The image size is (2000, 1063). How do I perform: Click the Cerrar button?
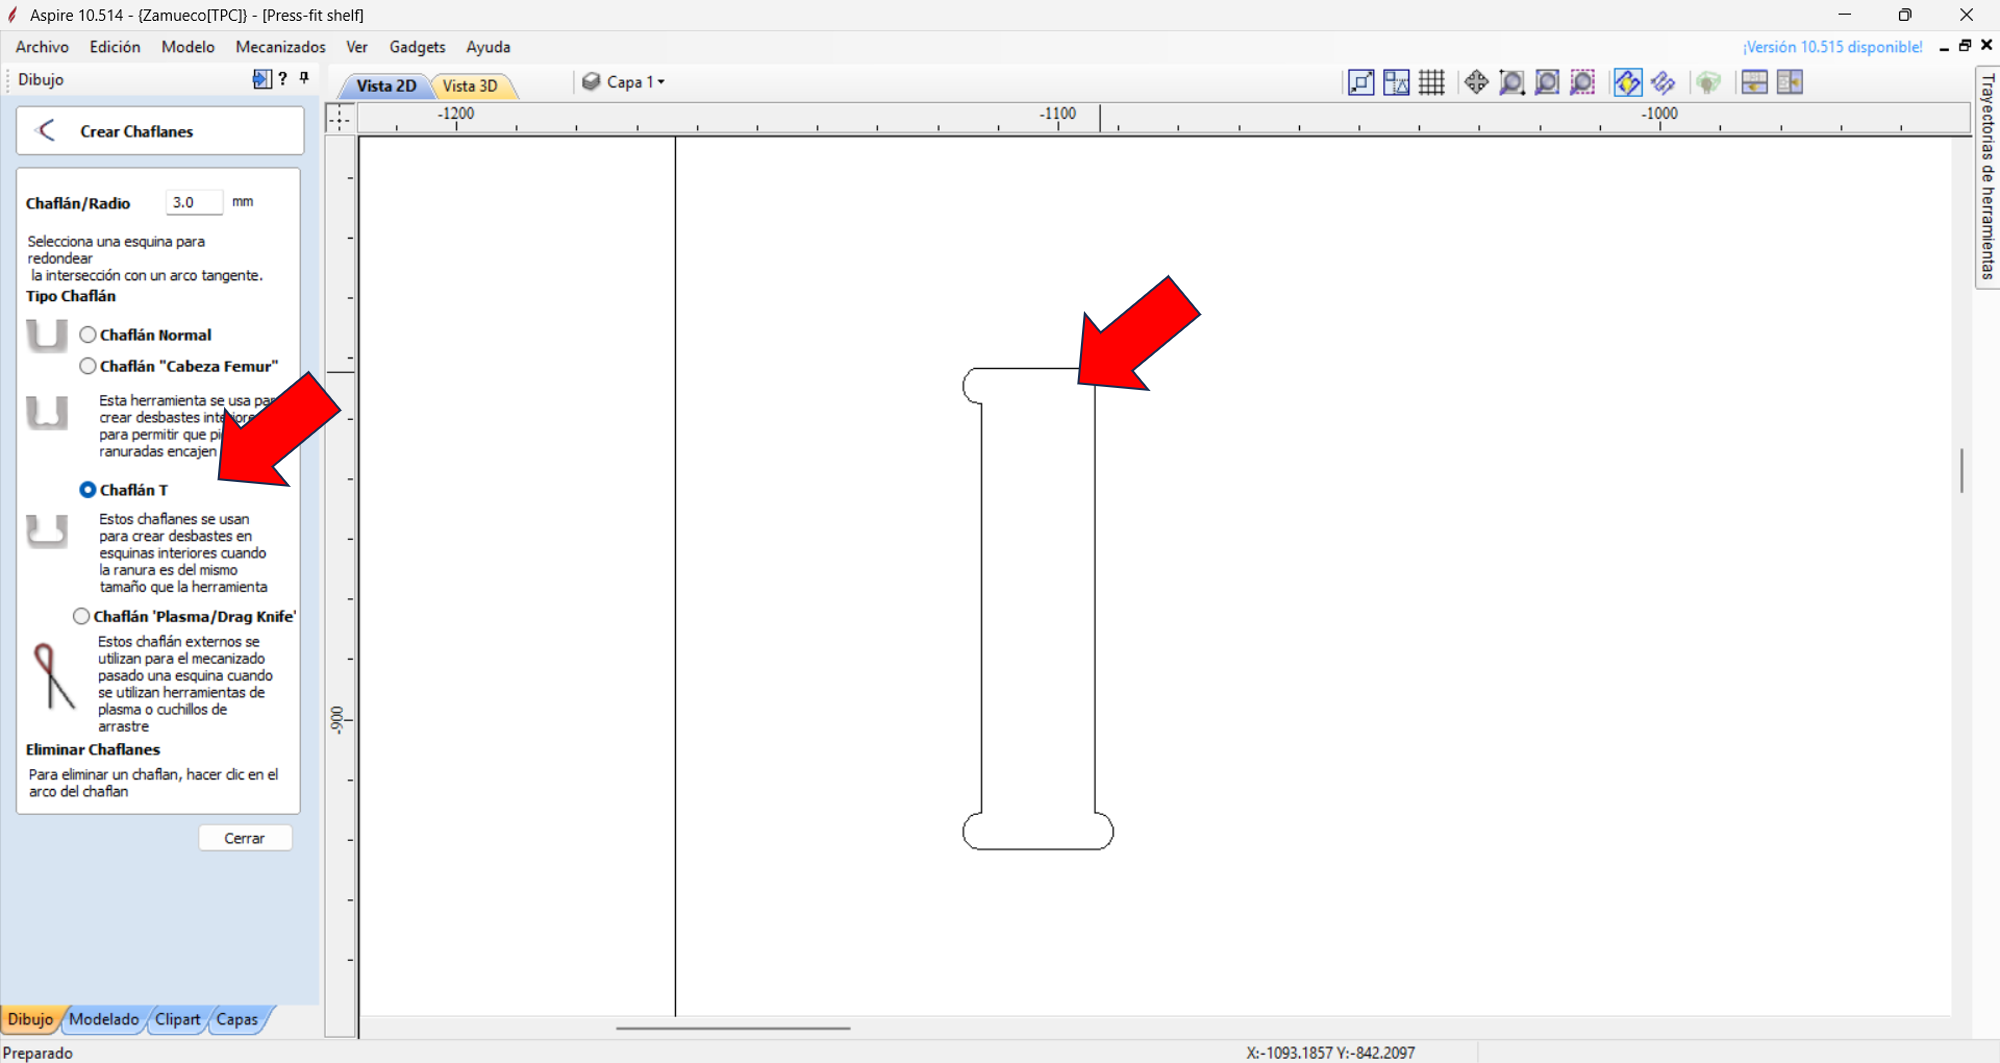(245, 838)
